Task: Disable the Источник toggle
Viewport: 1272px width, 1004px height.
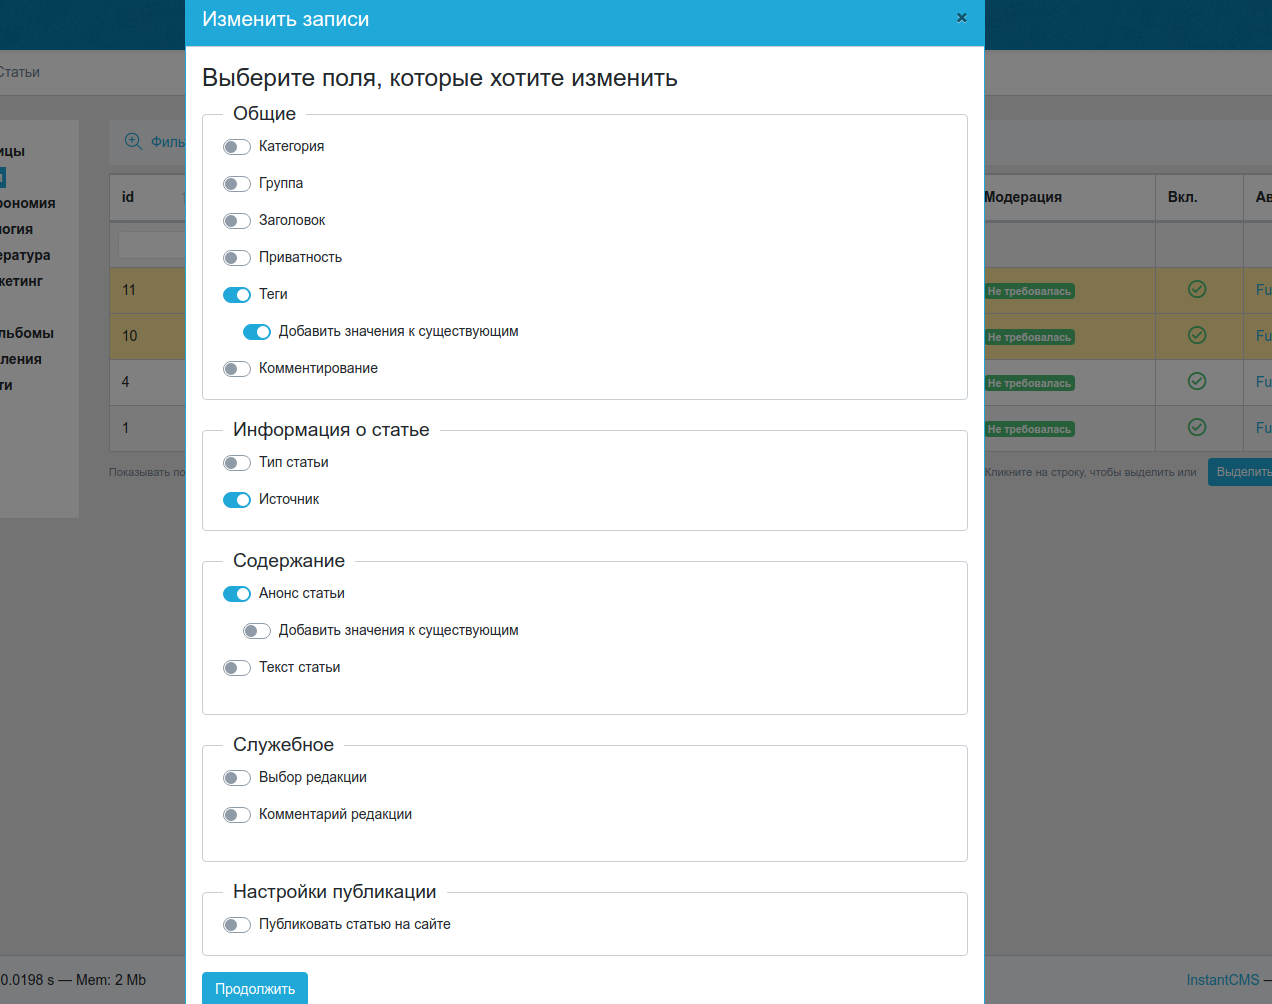Action: 237,499
